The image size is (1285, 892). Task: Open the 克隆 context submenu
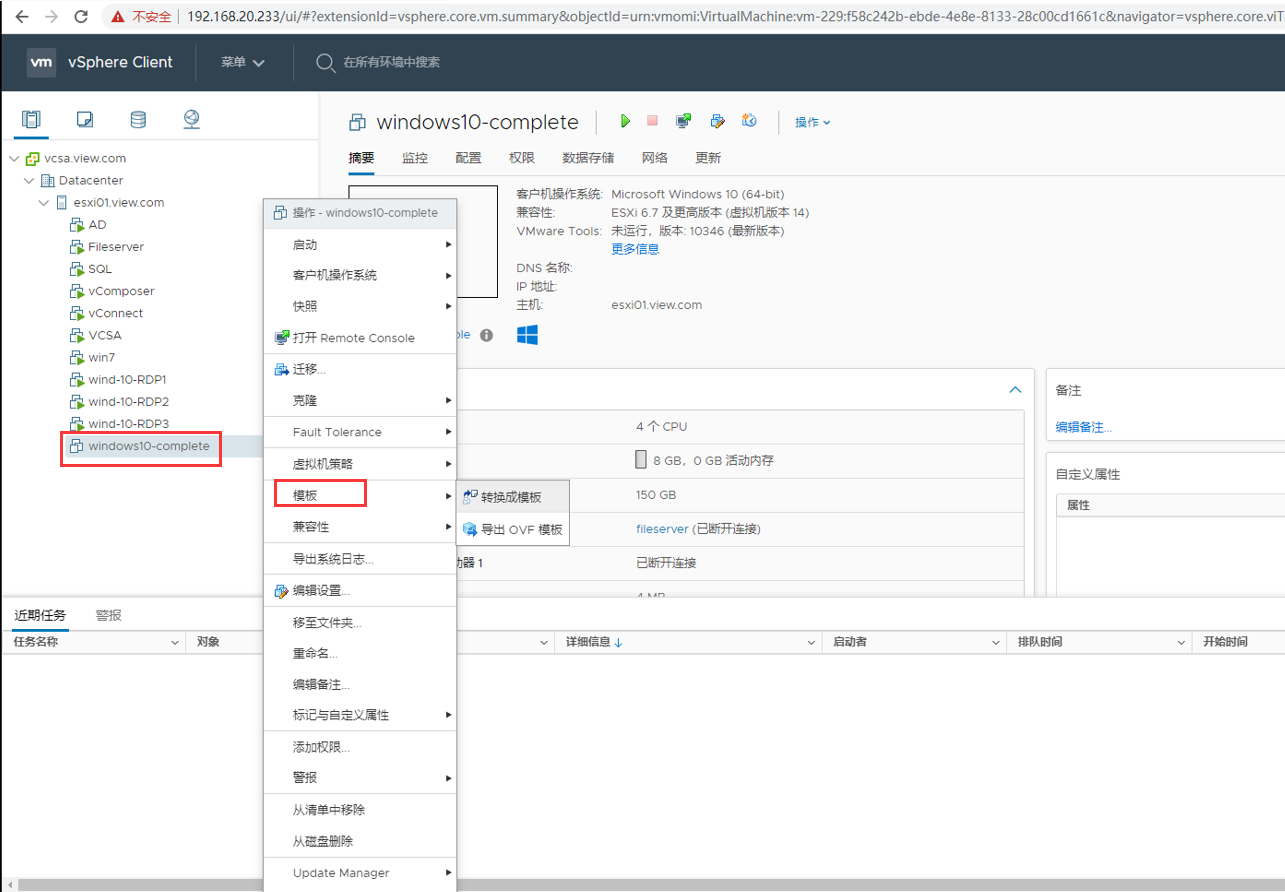pos(360,400)
